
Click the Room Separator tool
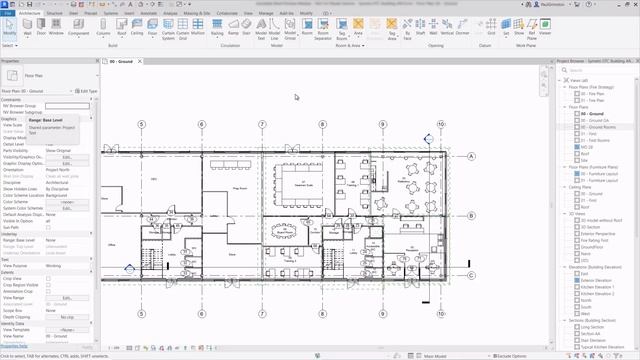coord(323,29)
